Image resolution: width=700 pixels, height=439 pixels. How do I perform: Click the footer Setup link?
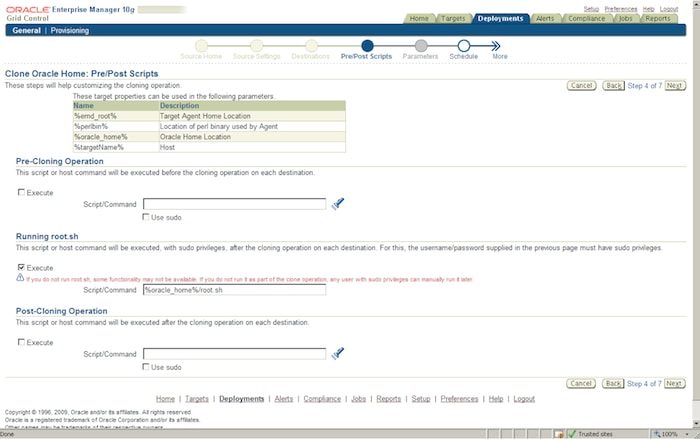pyautogui.click(x=421, y=399)
